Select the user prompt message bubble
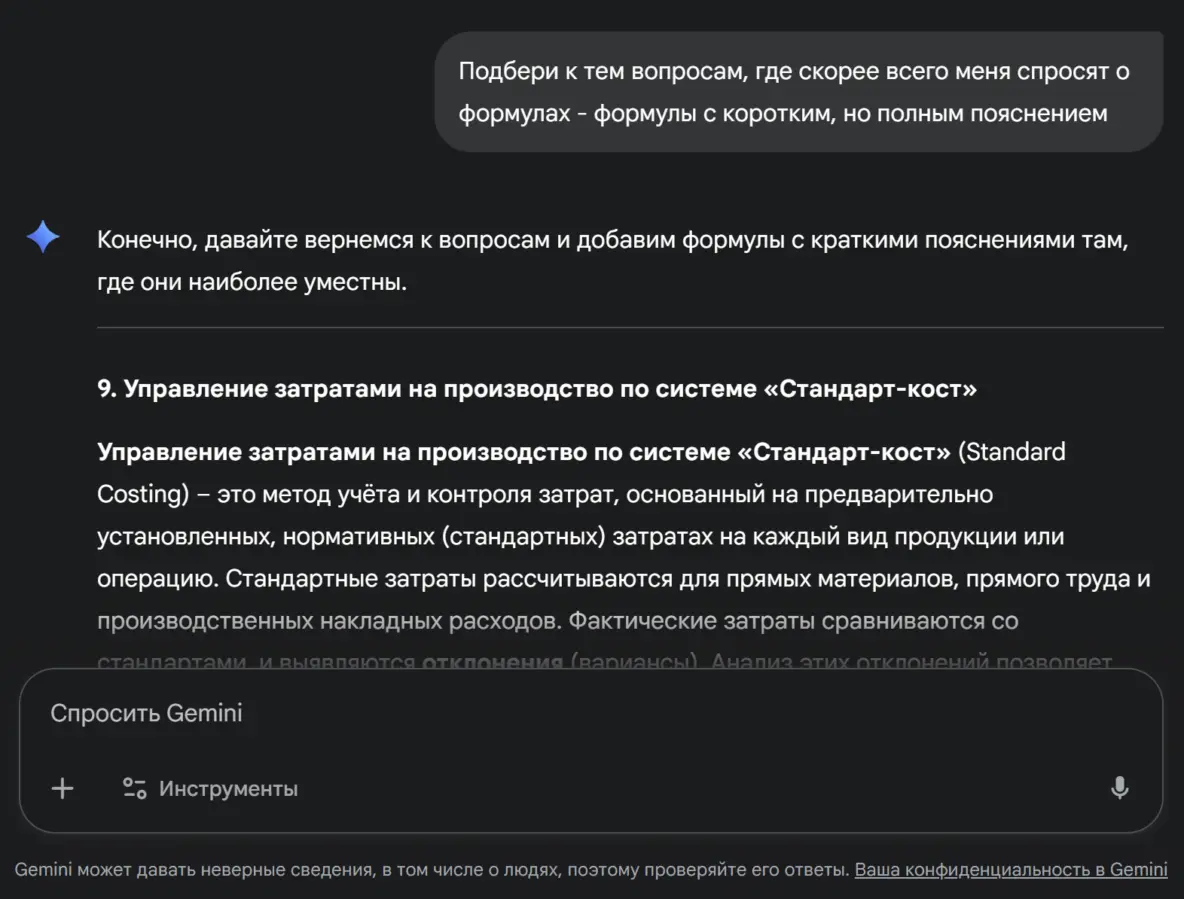This screenshot has width=1184, height=899. 798,92
